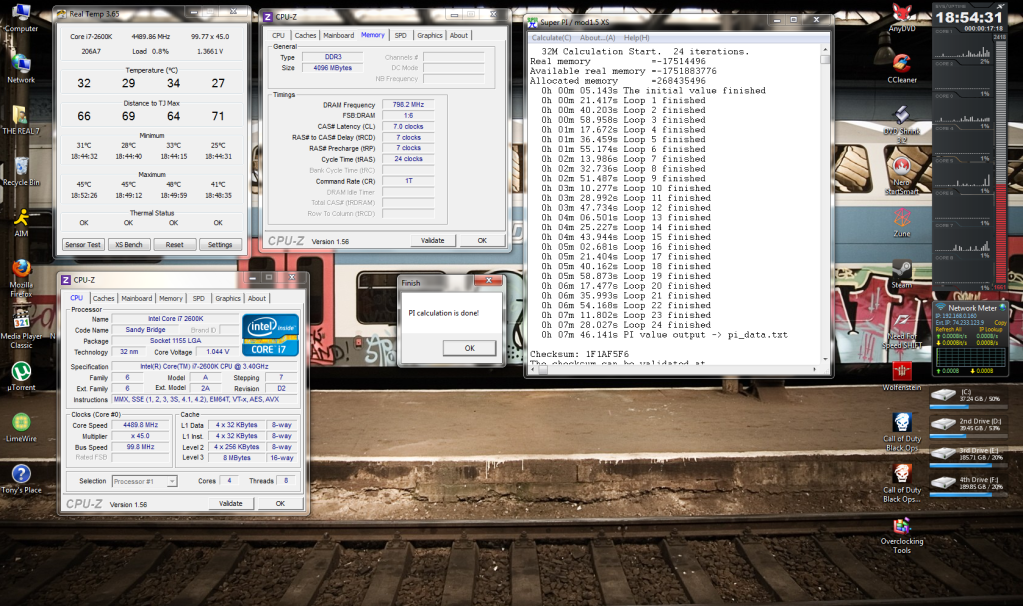
Task: Click Sensor Test button in Real Temp
Action: tap(83, 245)
